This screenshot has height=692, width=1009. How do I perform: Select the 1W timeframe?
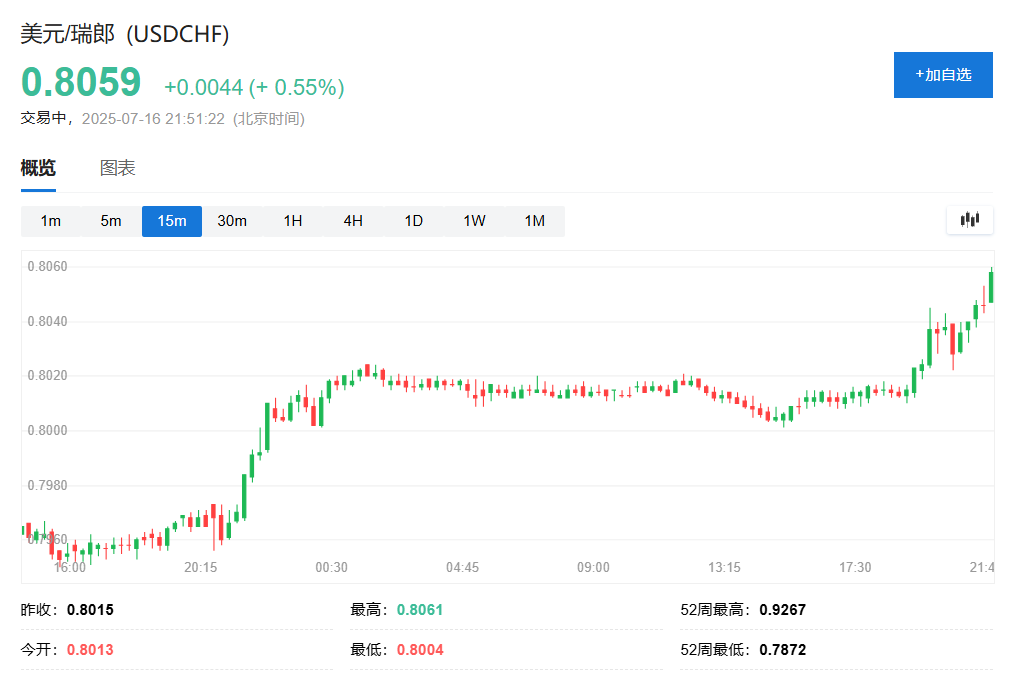[474, 221]
